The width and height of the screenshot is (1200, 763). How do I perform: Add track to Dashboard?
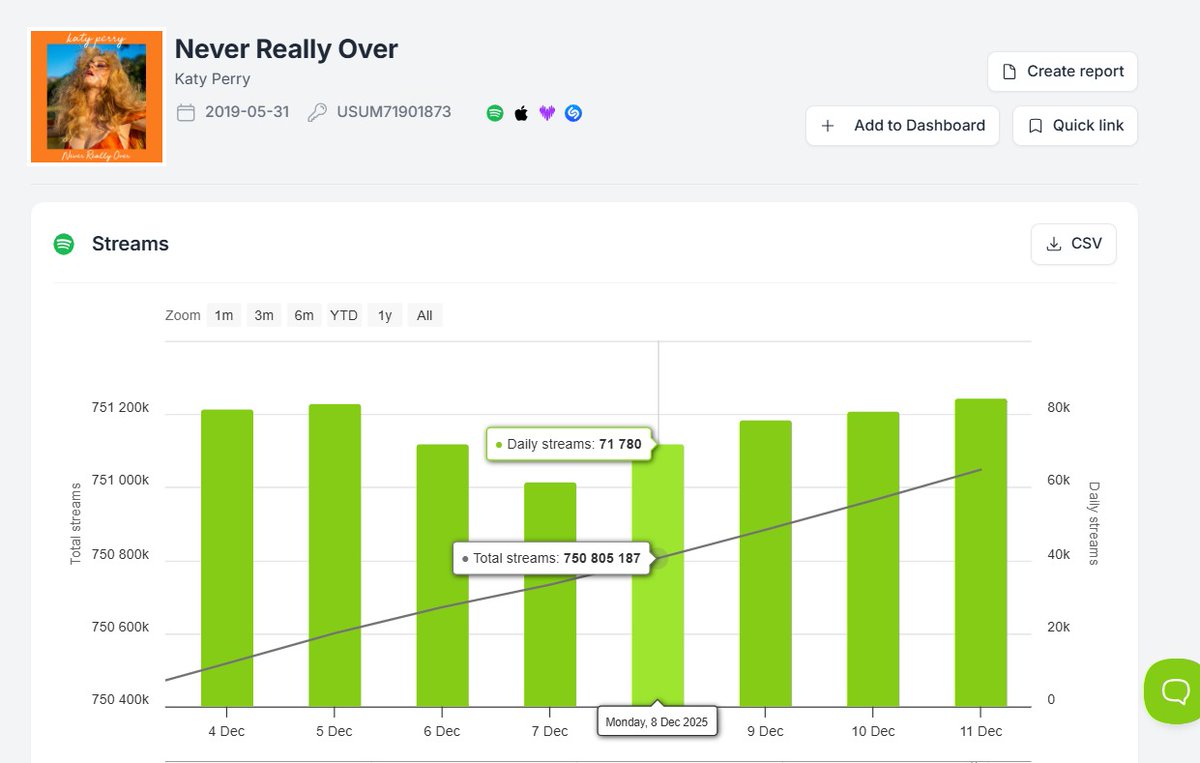[902, 125]
